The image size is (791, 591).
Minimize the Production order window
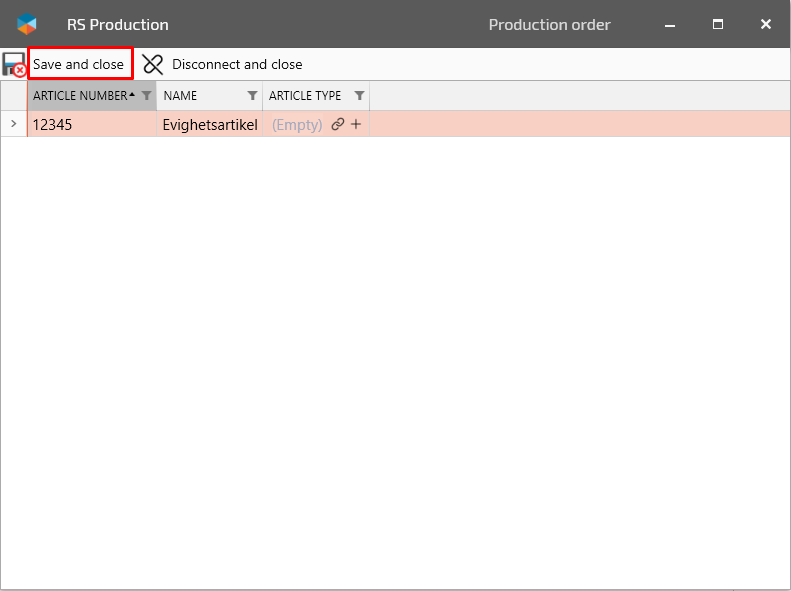670,25
